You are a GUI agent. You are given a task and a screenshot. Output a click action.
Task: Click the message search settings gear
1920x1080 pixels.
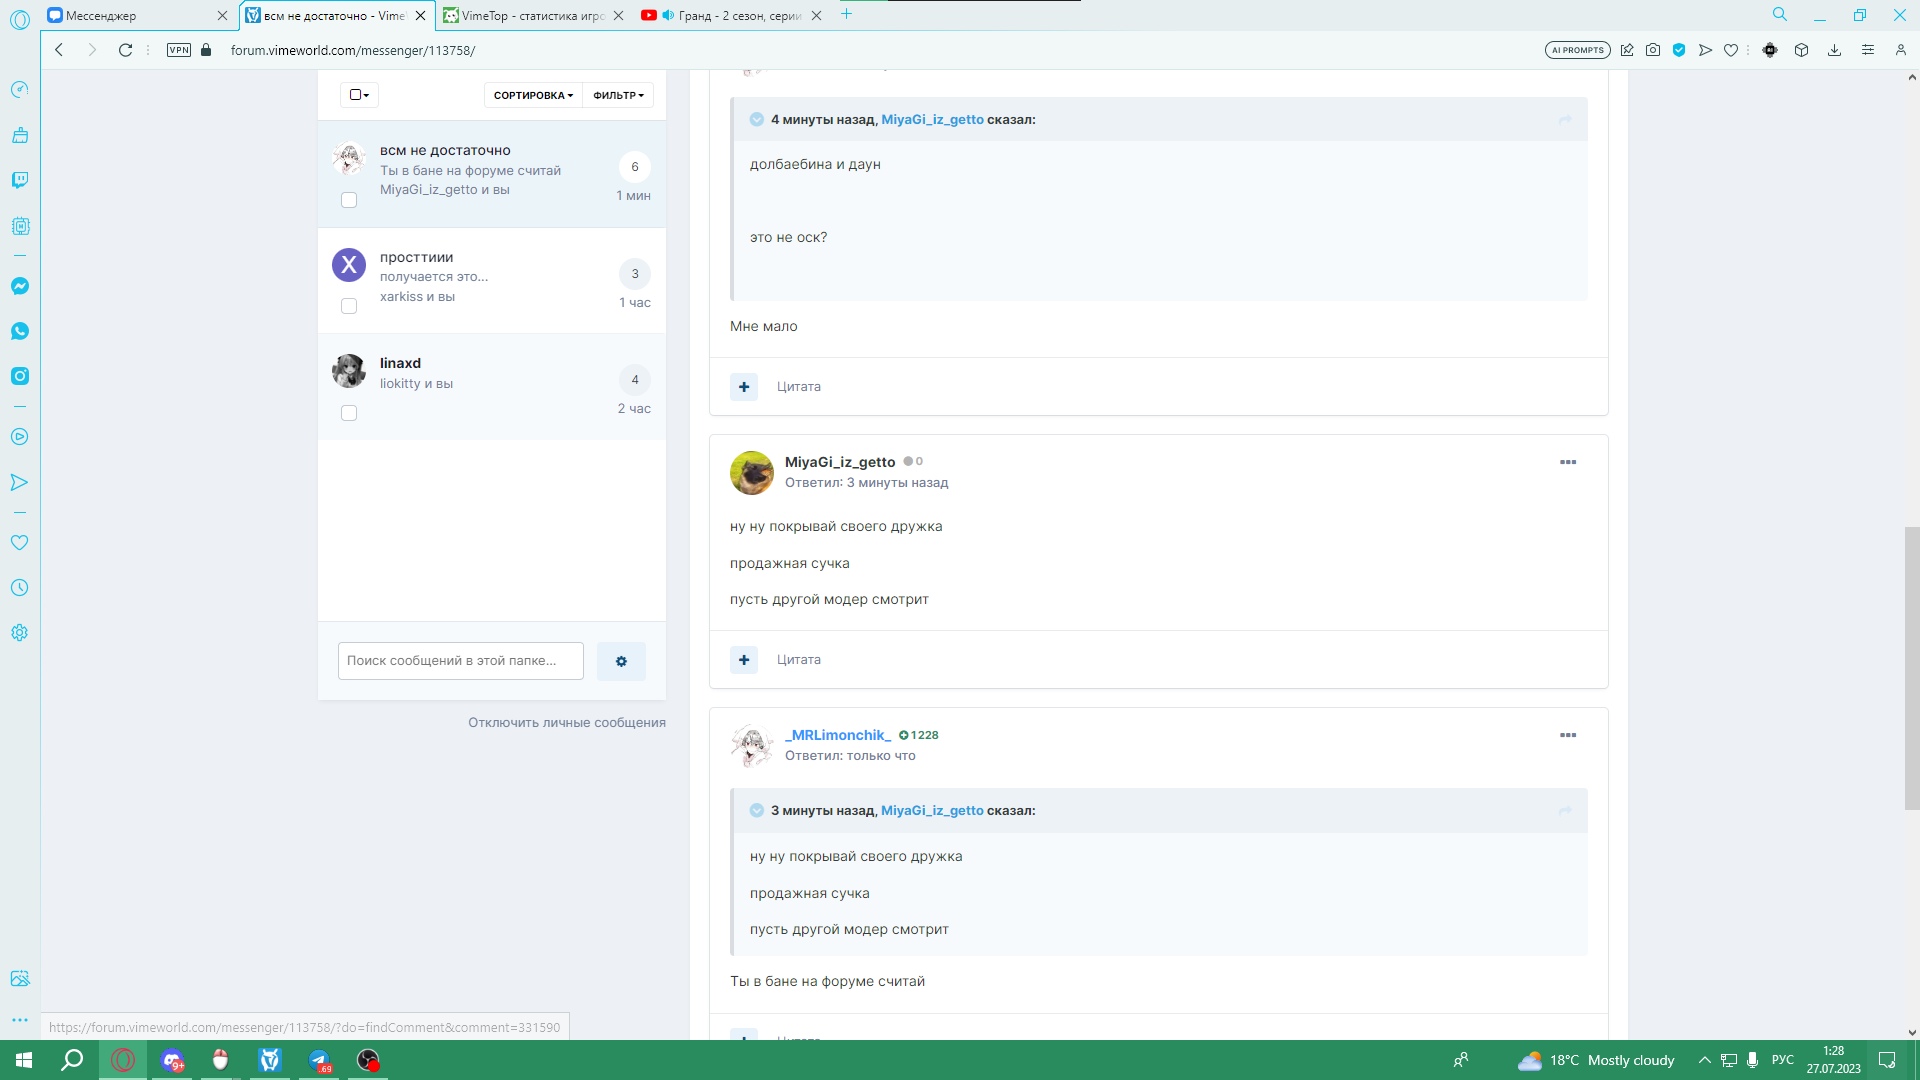coord(621,661)
